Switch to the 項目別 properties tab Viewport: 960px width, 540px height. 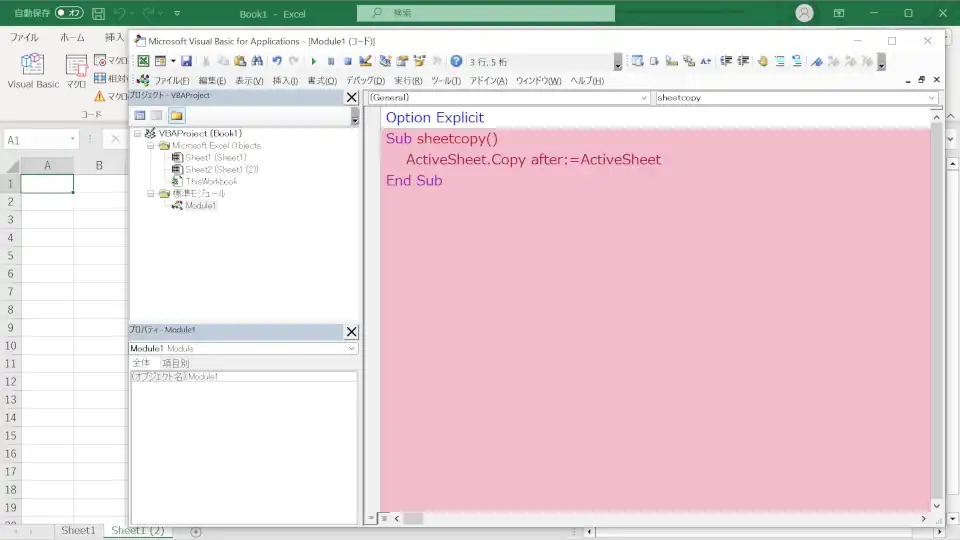[175, 363]
